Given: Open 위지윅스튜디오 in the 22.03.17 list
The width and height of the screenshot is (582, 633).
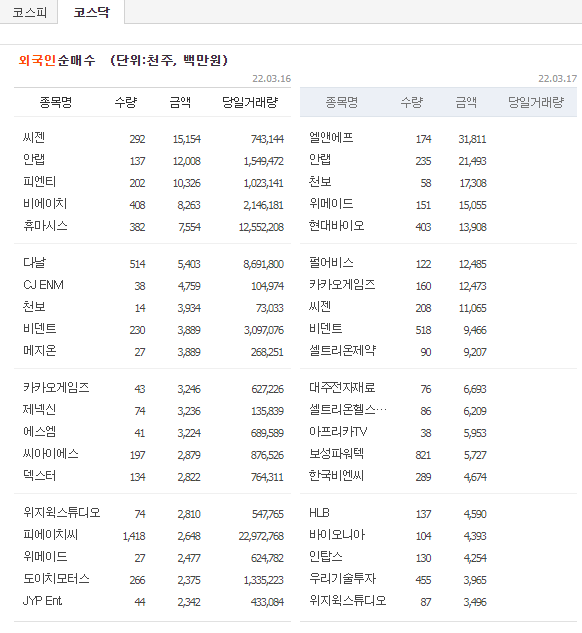Looking at the screenshot, I should click(348, 601).
